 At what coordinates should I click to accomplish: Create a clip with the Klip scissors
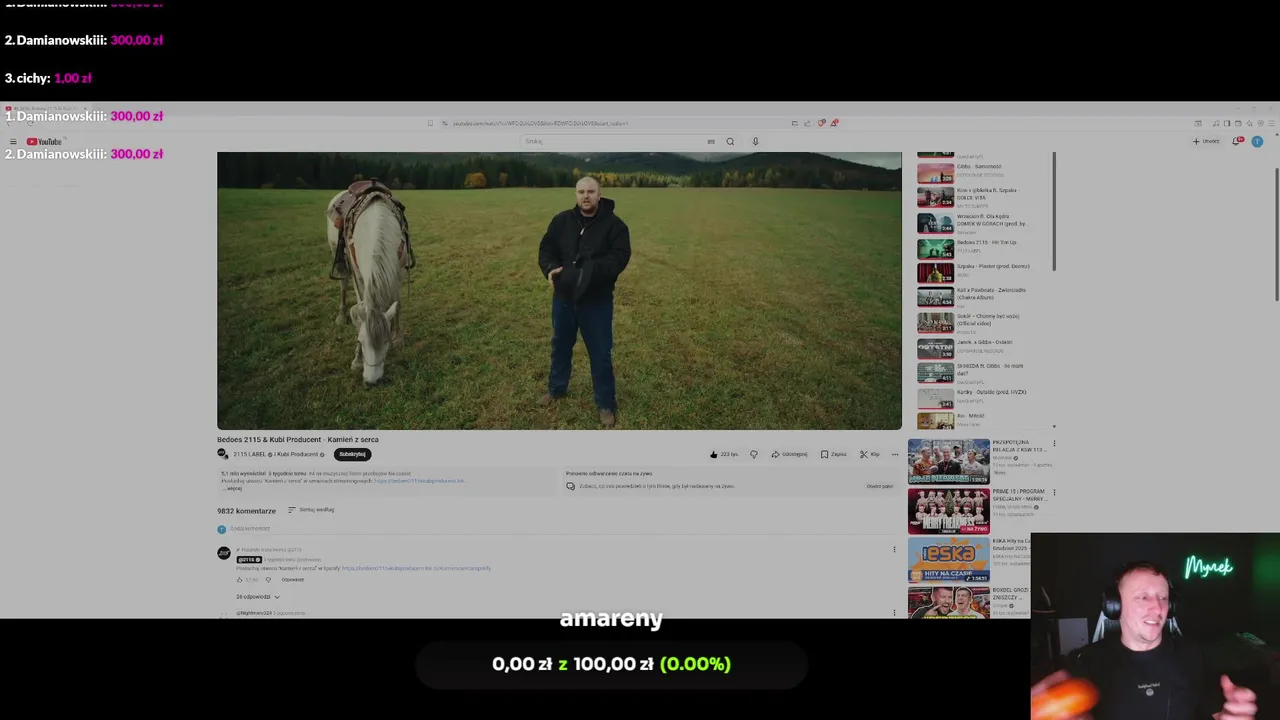click(870, 454)
